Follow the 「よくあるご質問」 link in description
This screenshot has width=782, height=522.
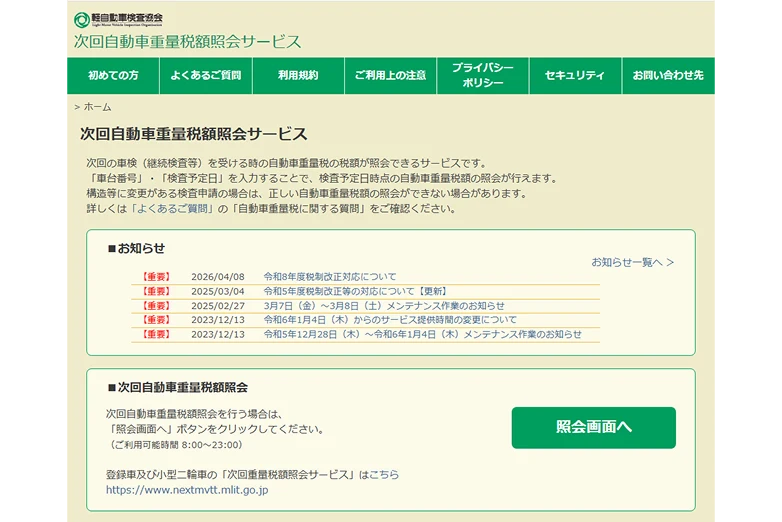[173, 208]
